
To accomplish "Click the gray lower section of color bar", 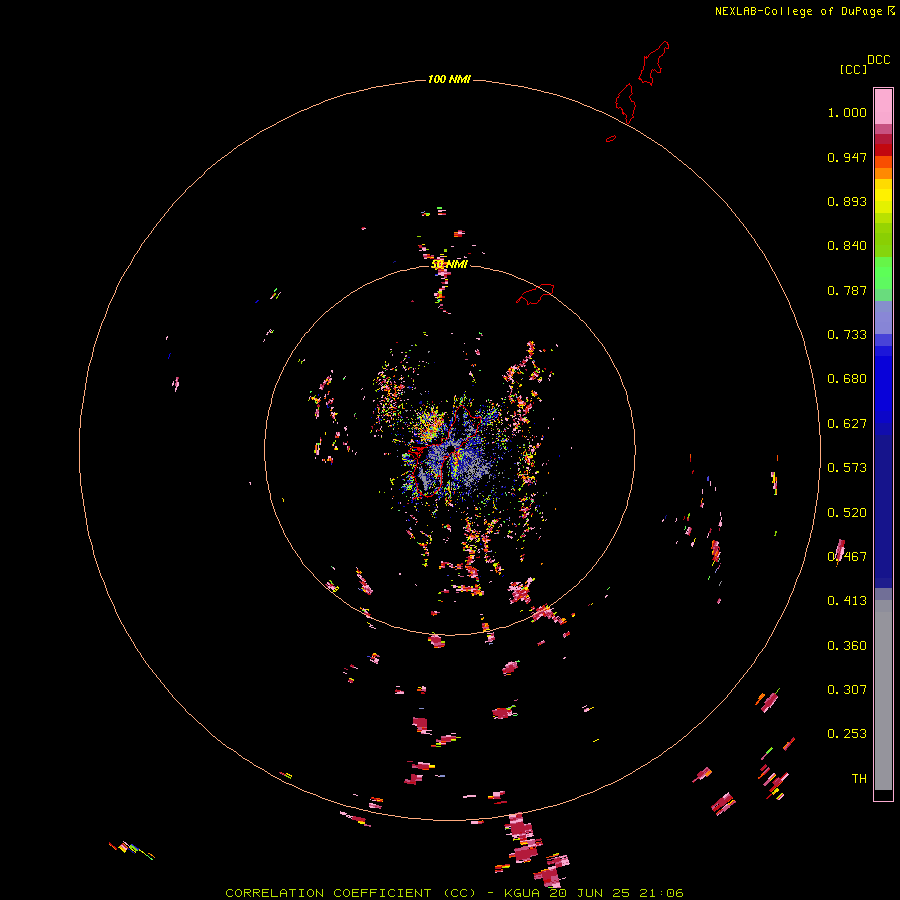I will click(883, 695).
